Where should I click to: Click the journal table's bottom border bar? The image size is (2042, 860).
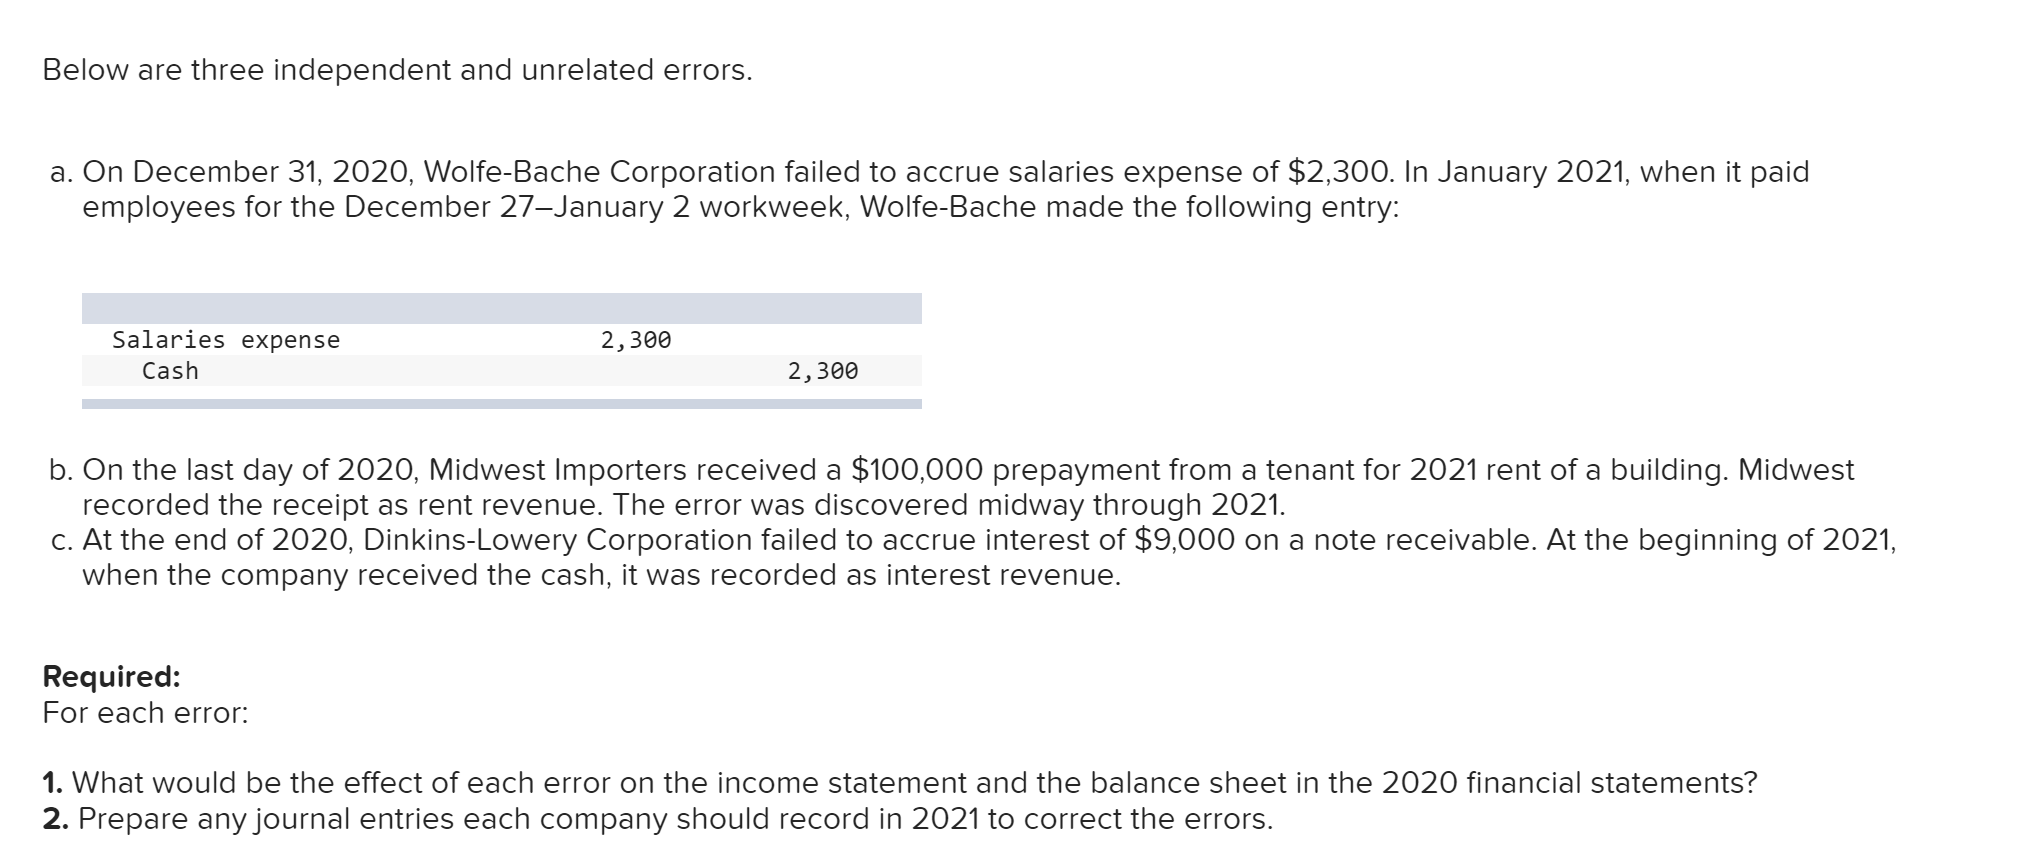[x=502, y=404]
